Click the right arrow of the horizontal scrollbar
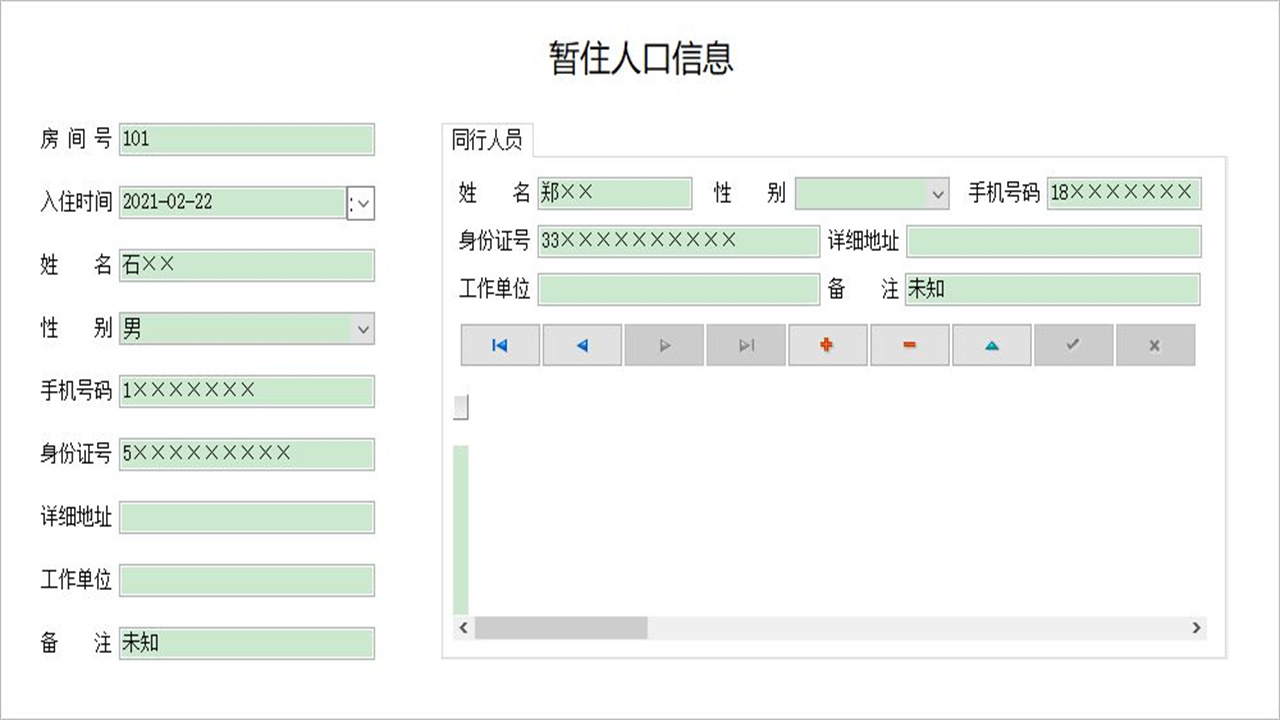 [1195, 628]
